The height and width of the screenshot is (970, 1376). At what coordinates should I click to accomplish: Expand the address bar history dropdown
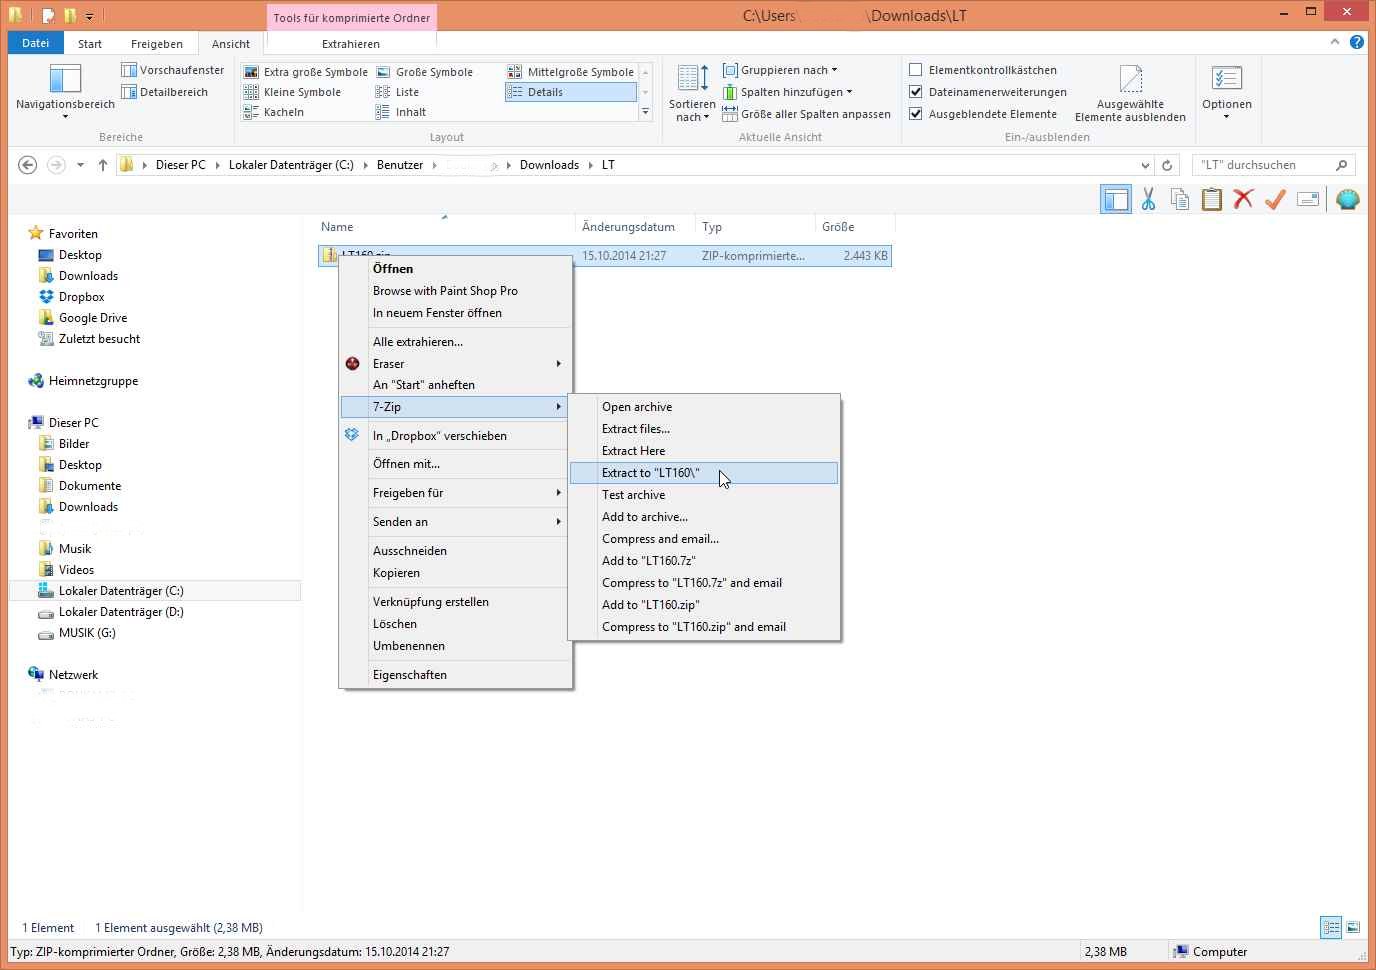click(x=1145, y=165)
